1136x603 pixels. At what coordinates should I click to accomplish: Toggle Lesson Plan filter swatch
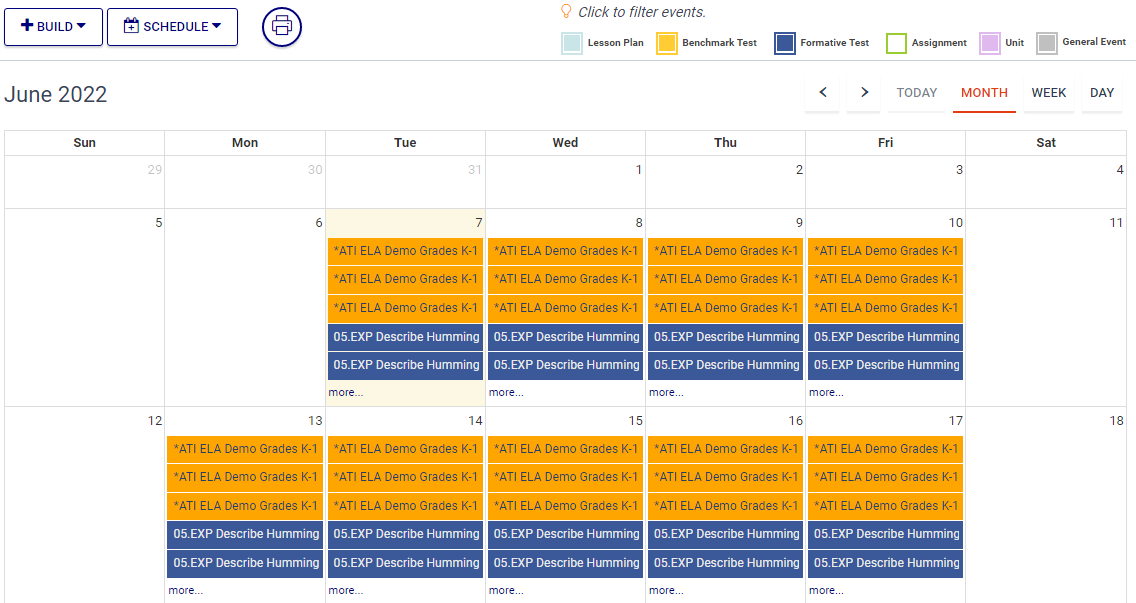(572, 43)
